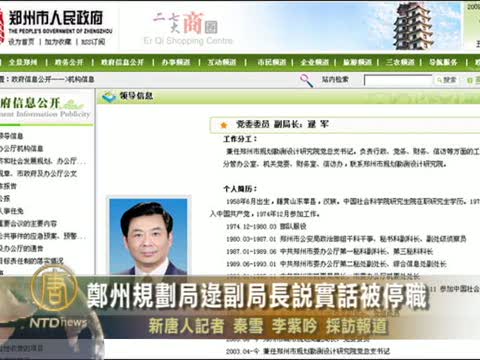The height and width of the screenshot is (360, 480).
Task: Focus the 站内检索 search input field
Action: click(398, 80)
